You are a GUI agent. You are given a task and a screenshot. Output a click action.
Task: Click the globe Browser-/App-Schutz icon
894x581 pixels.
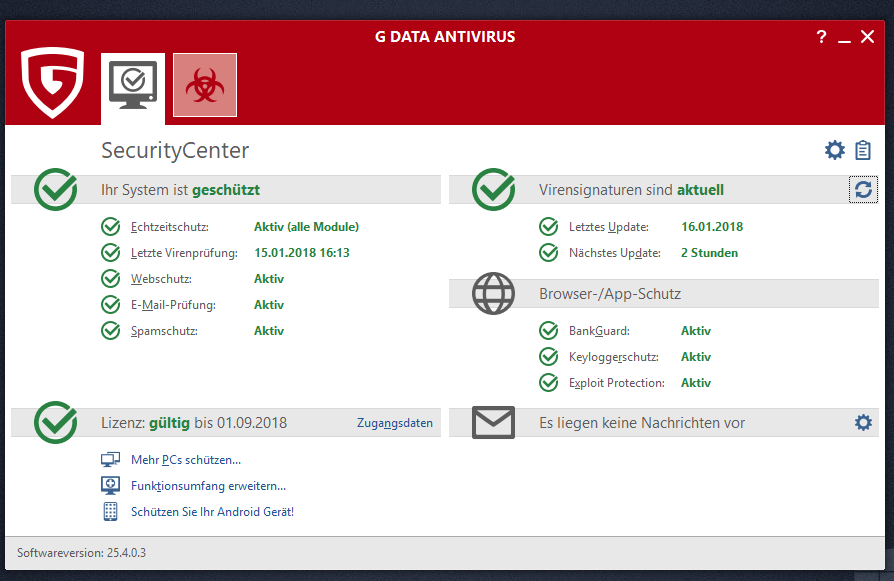click(x=493, y=294)
